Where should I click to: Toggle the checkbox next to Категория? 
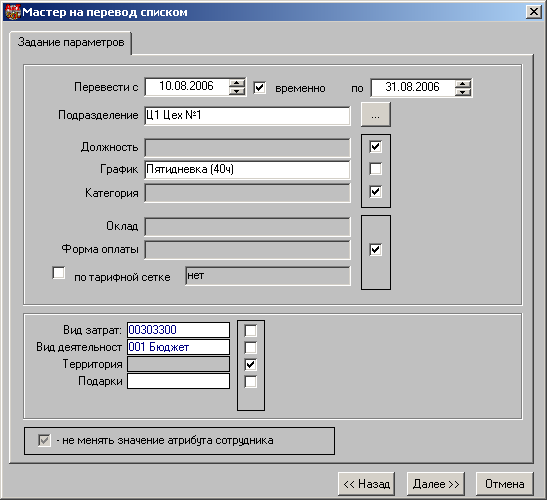[x=375, y=192]
